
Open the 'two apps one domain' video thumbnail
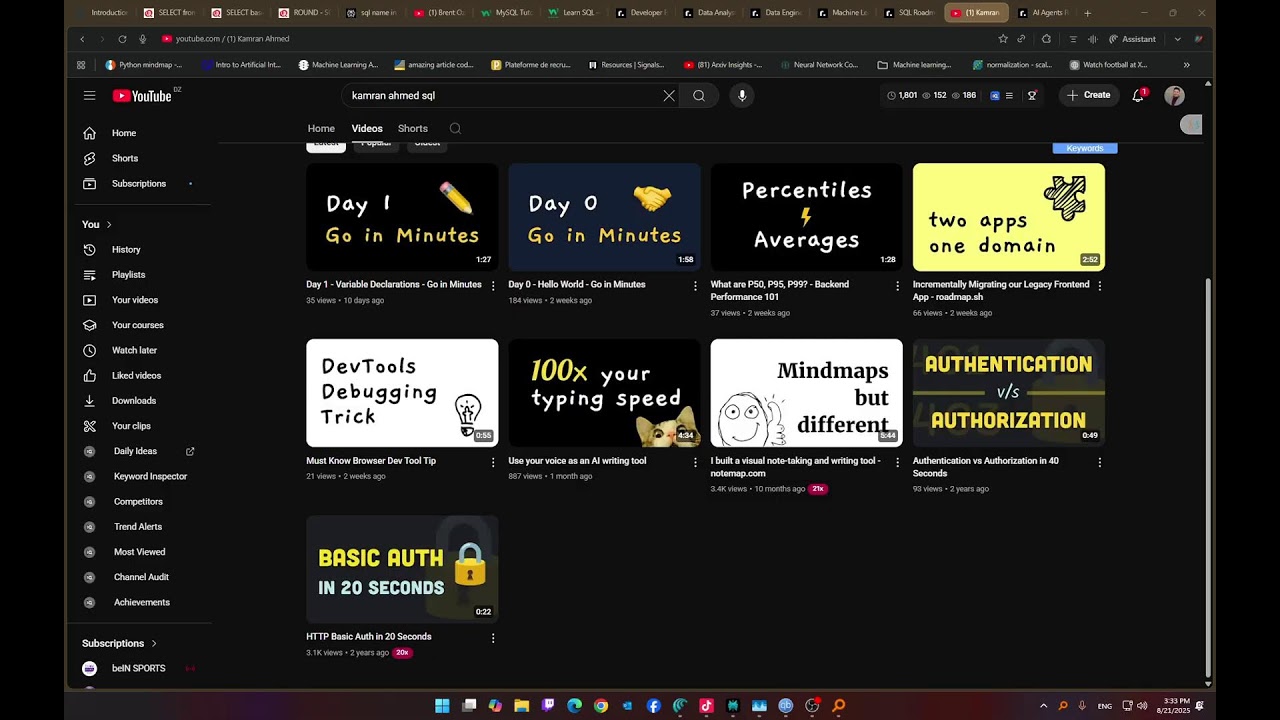(x=1009, y=217)
